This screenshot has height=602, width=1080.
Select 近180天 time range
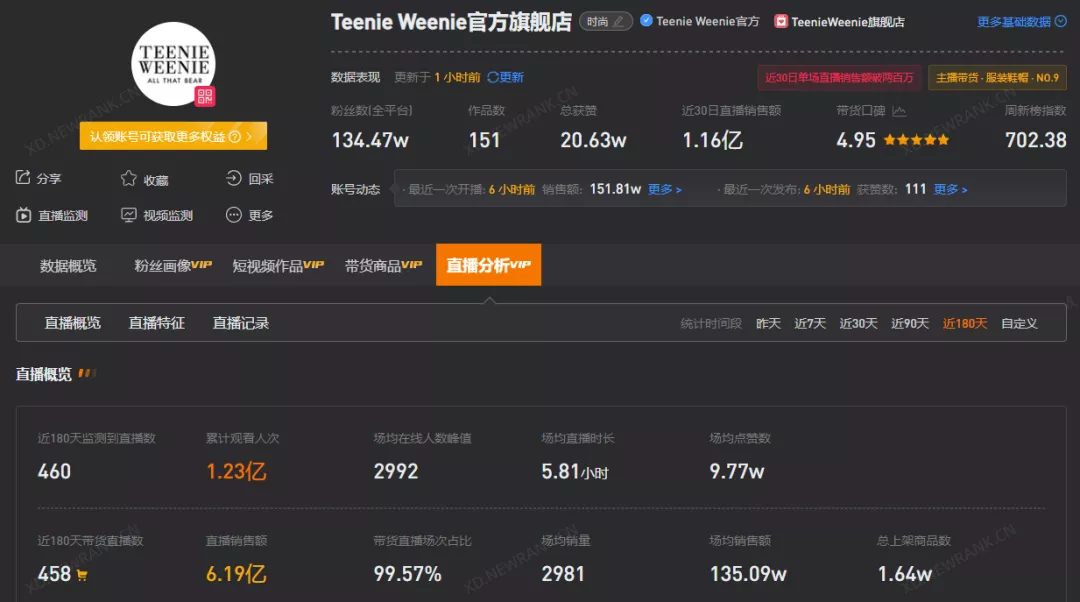tap(964, 324)
